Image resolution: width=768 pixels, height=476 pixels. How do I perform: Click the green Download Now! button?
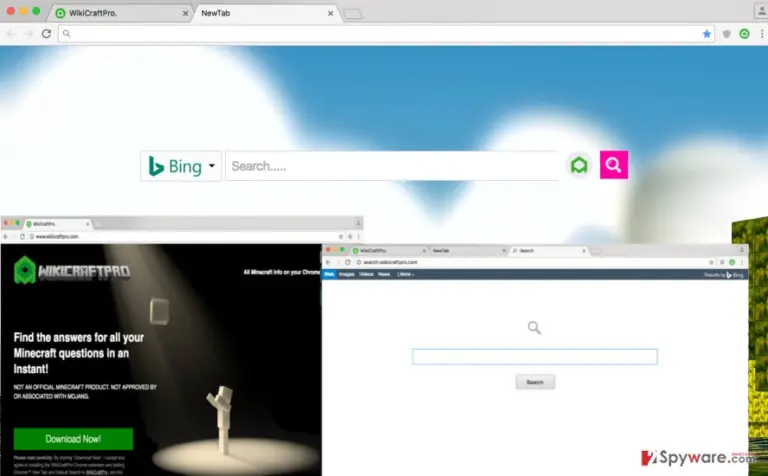(x=73, y=439)
